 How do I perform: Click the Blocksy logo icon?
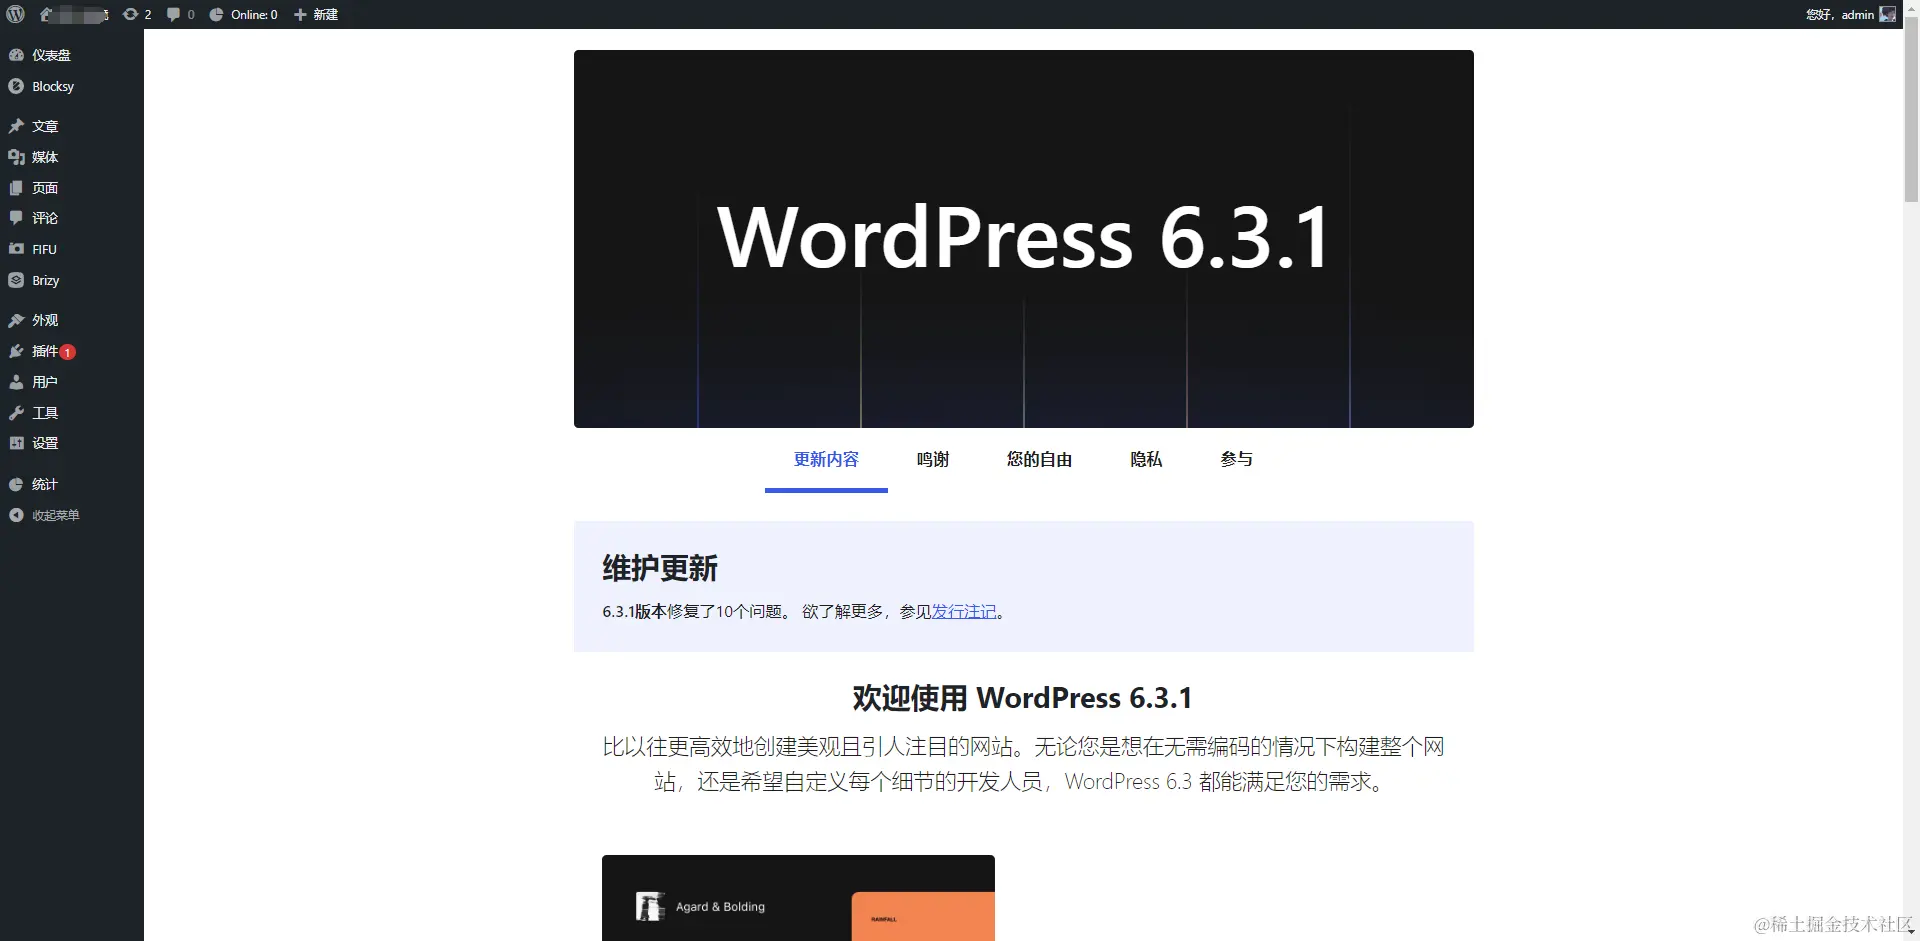[16, 86]
